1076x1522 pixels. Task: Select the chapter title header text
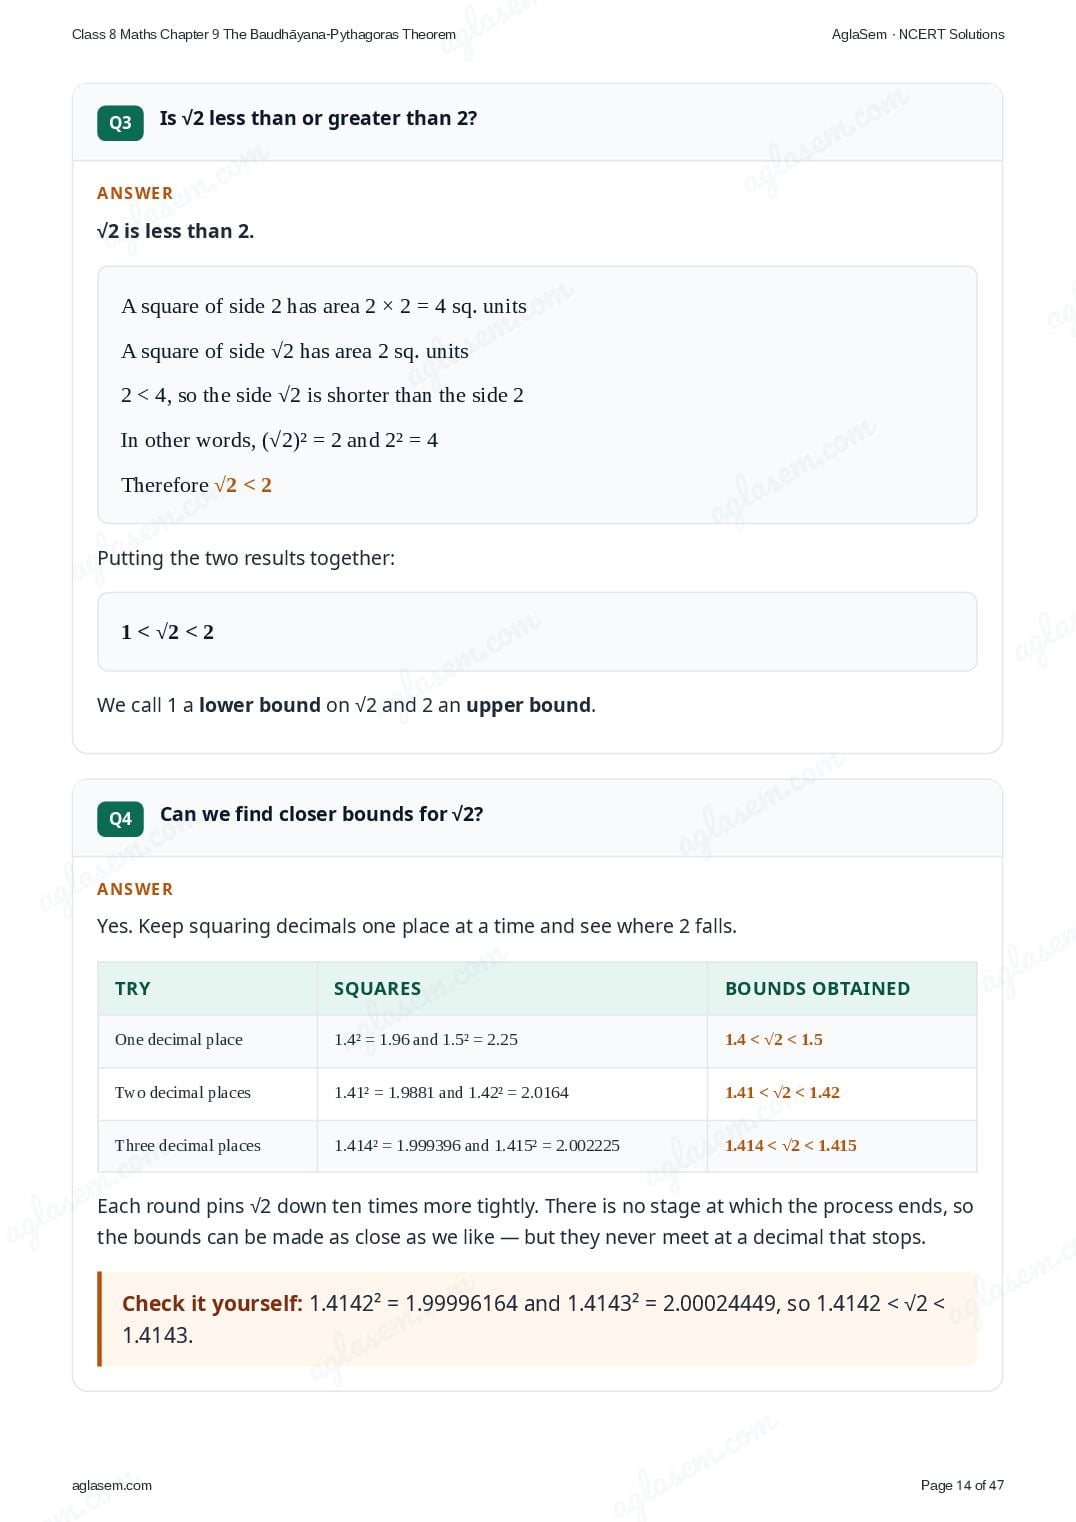click(264, 34)
